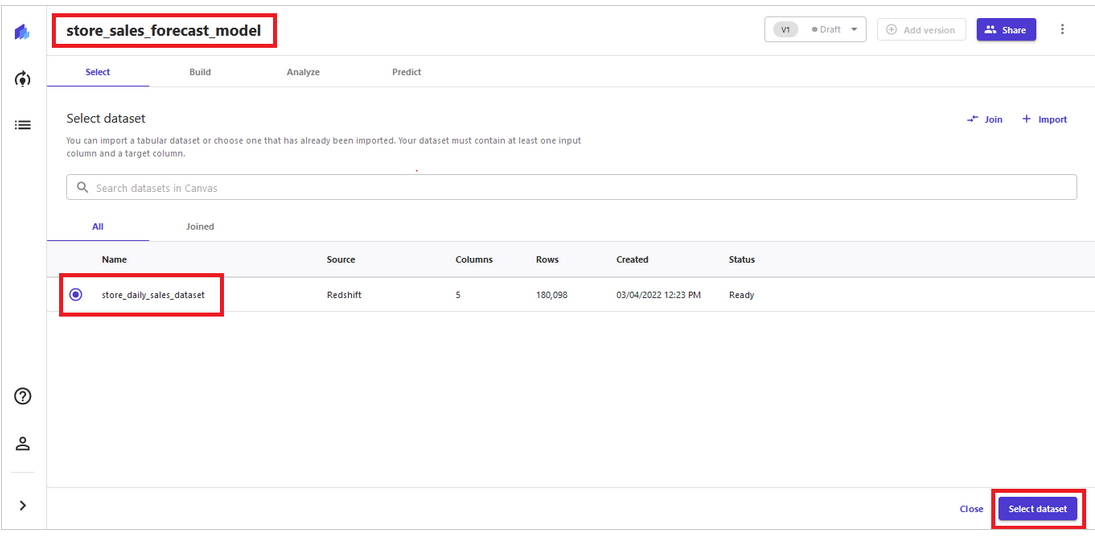The width and height of the screenshot is (1095, 541).
Task: Expand the left sidebar chevron
Action: [x=22, y=505]
